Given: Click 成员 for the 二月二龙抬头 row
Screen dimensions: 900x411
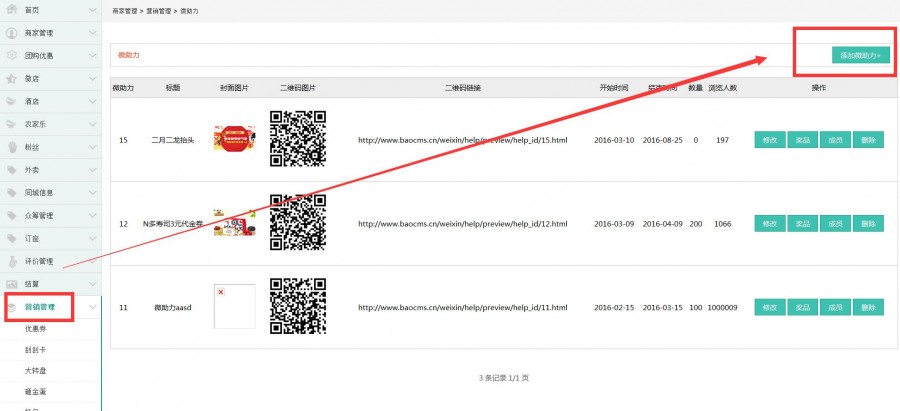Looking at the screenshot, I should [835, 139].
